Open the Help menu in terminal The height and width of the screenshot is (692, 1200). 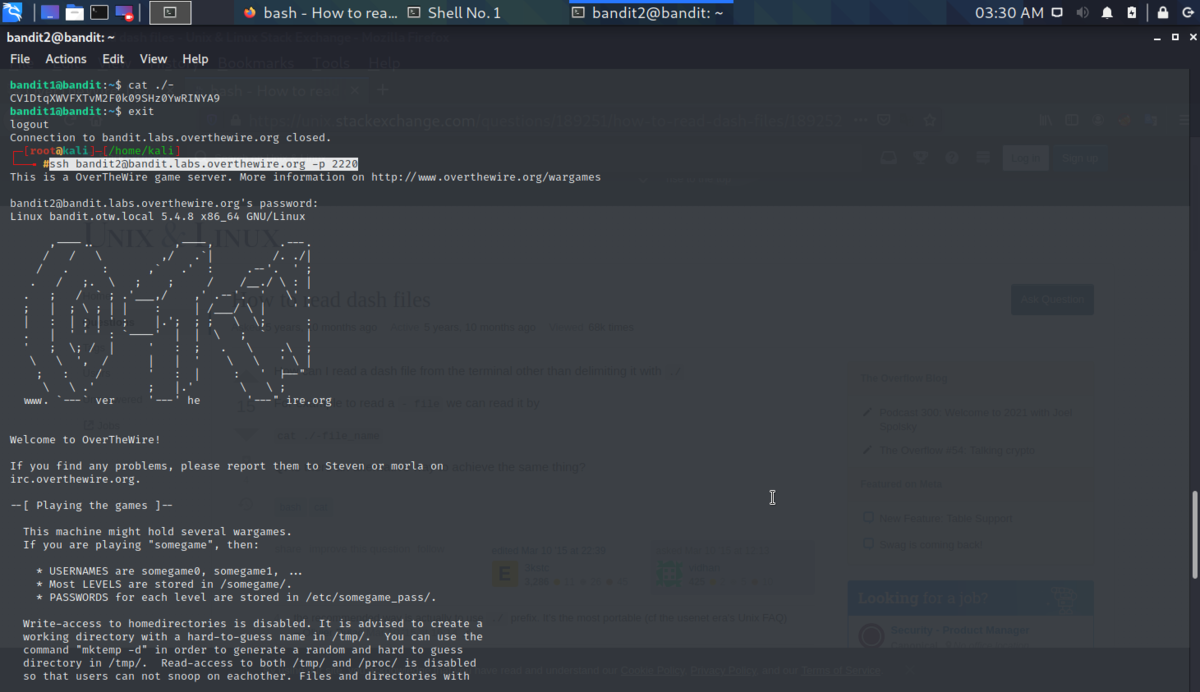195,59
